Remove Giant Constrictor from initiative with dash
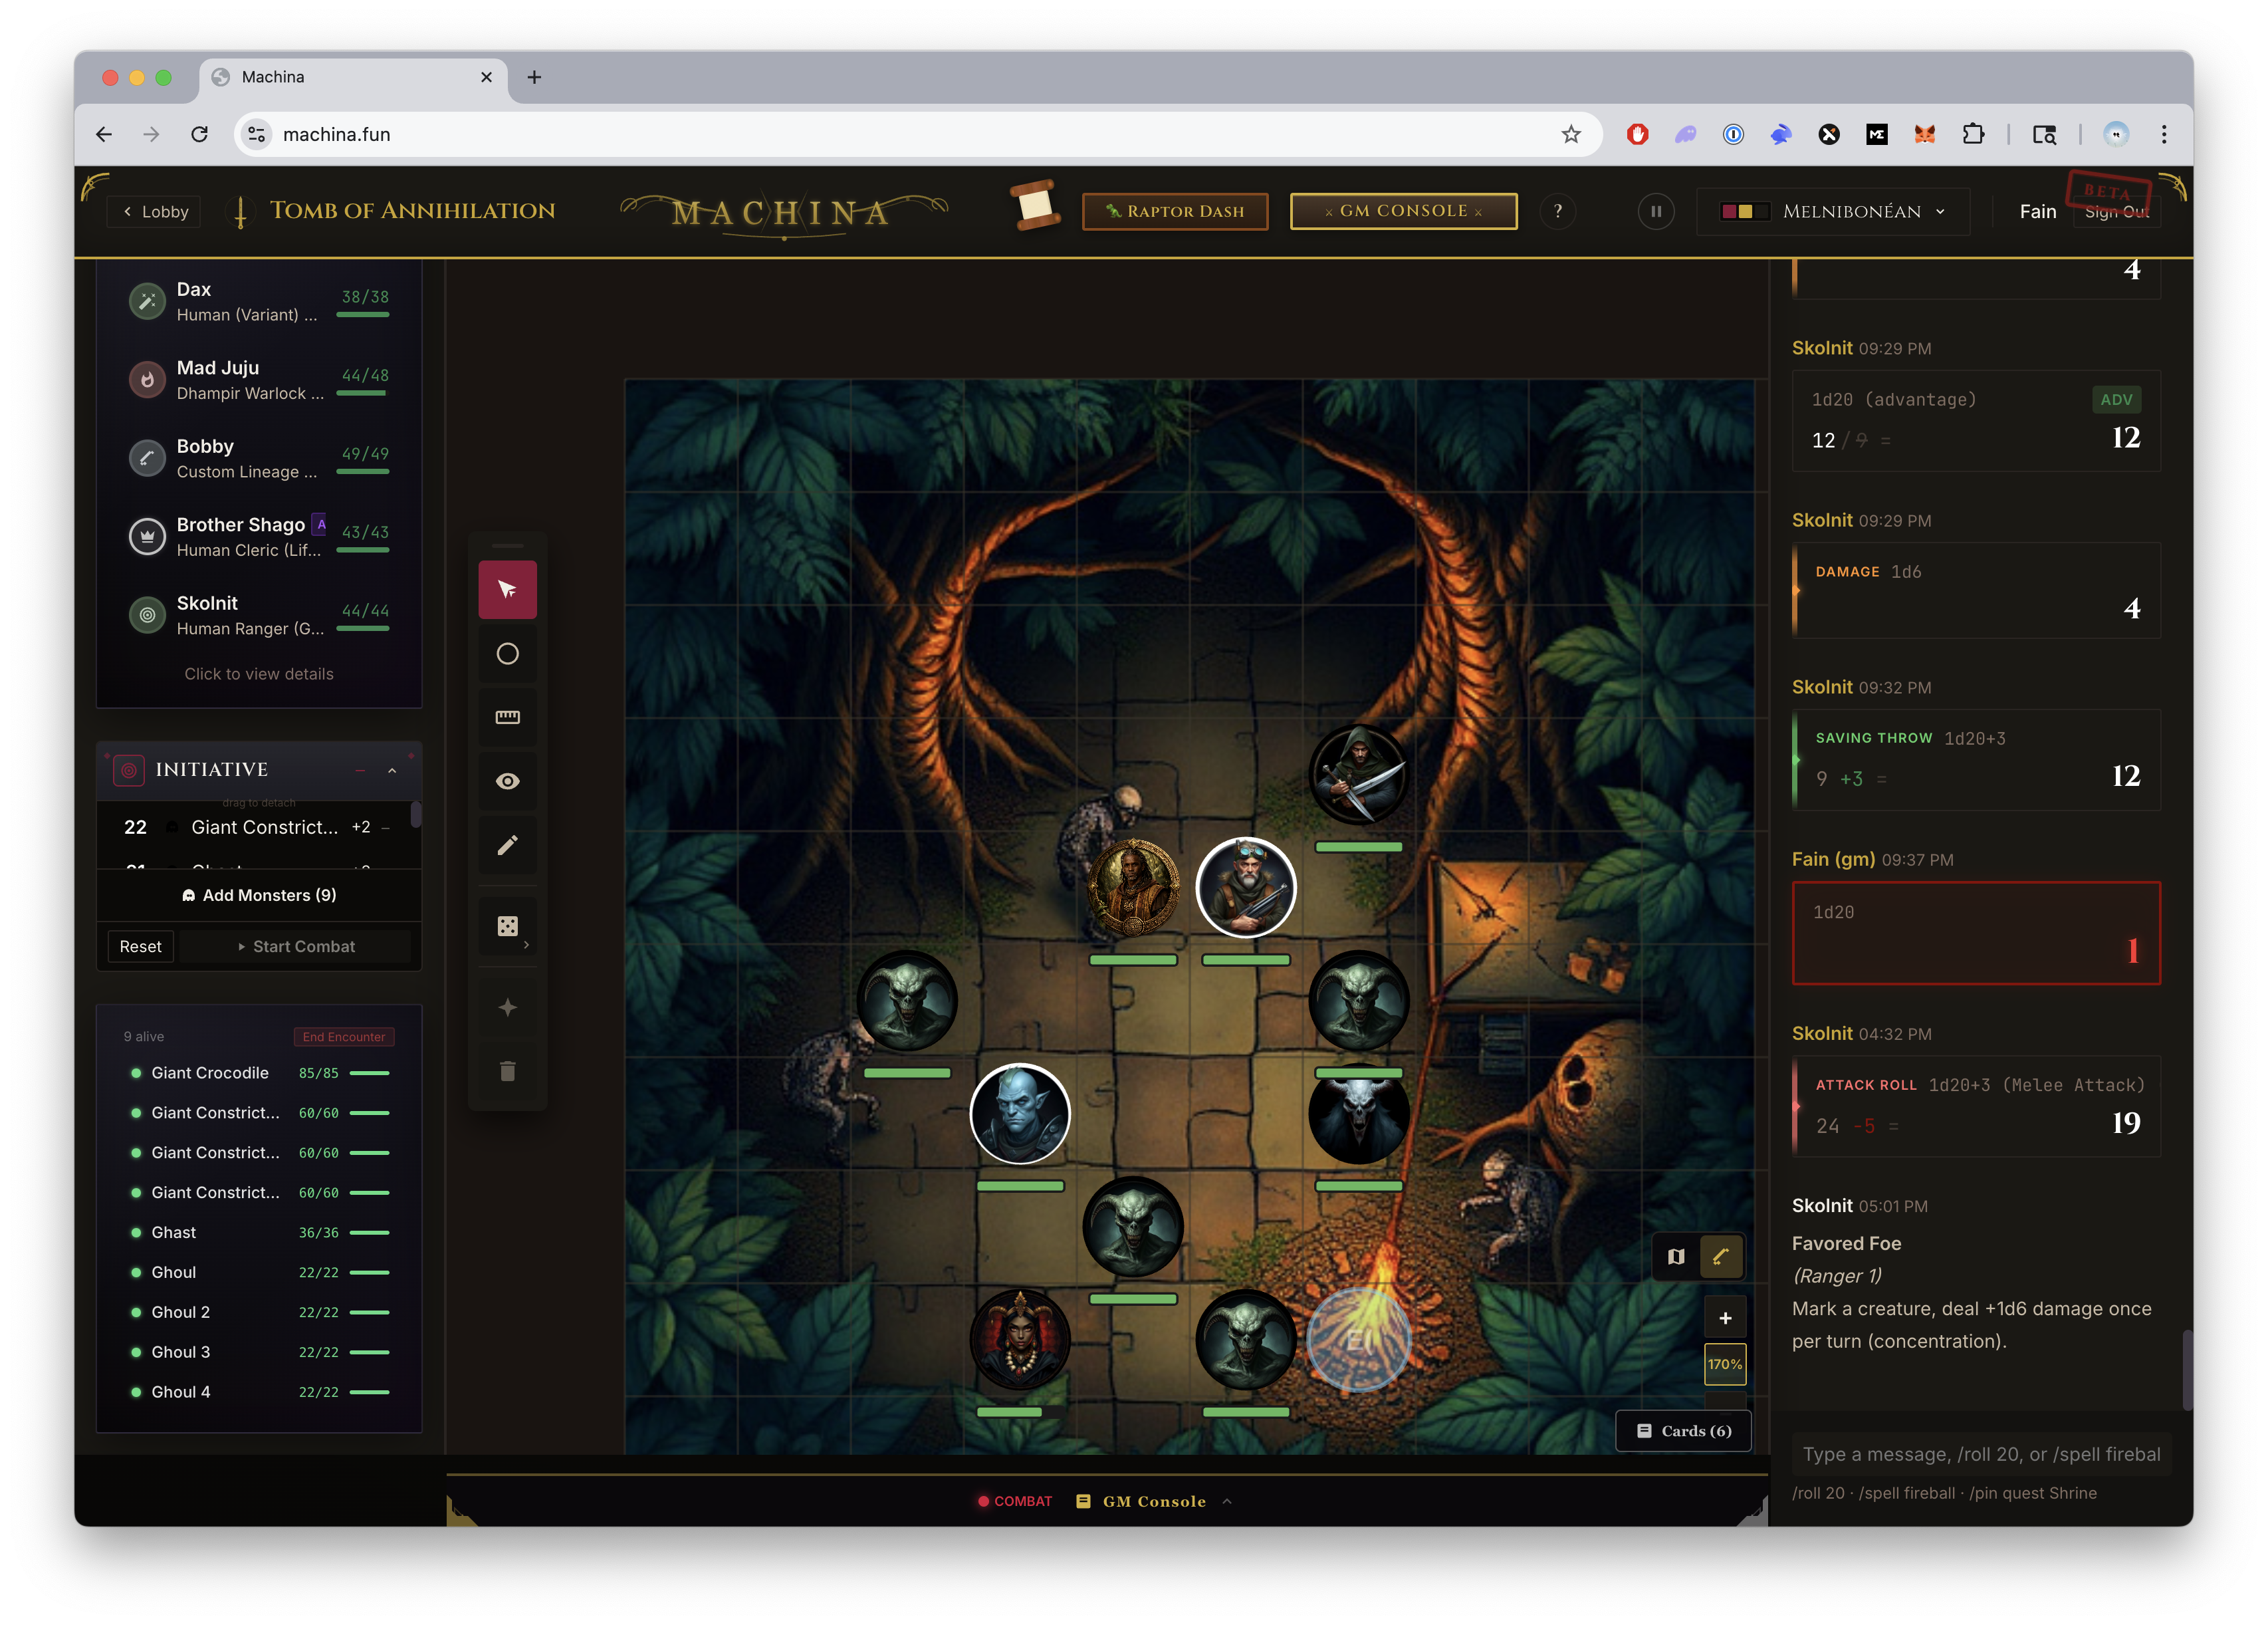This screenshot has height=1625, width=2268. click(x=385, y=827)
